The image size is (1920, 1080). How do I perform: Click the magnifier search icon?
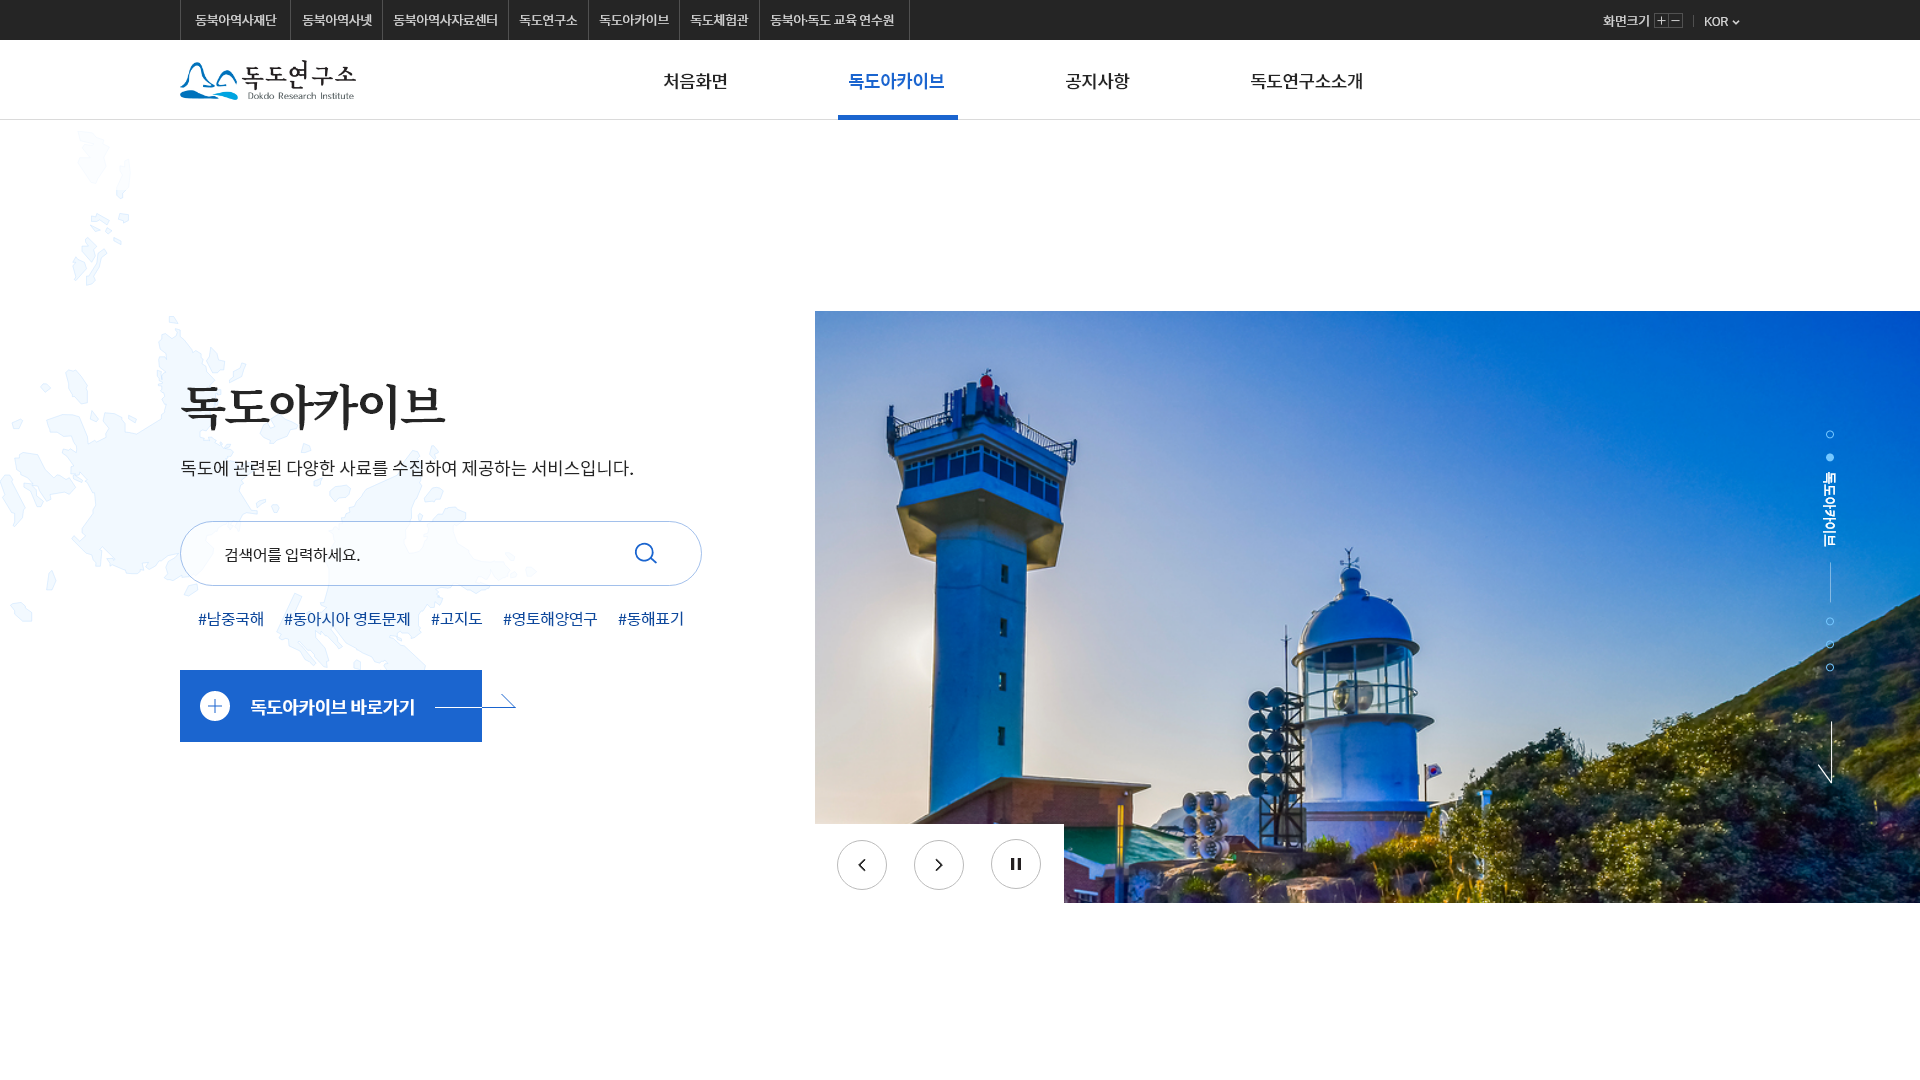click(645, 553)
